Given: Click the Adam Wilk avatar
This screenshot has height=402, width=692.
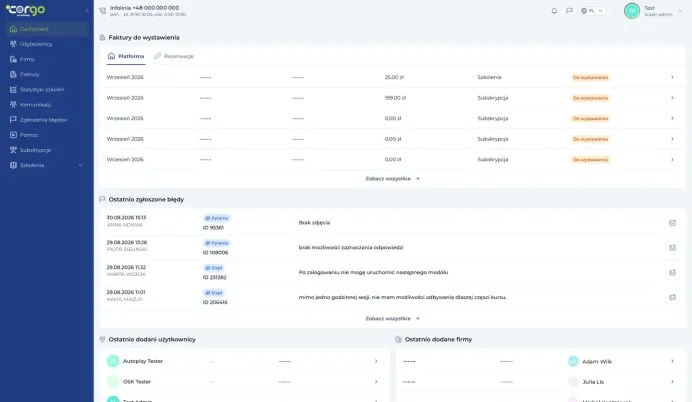Looking at the screenshot, I should pyautogui.click(x=573, y=361).
